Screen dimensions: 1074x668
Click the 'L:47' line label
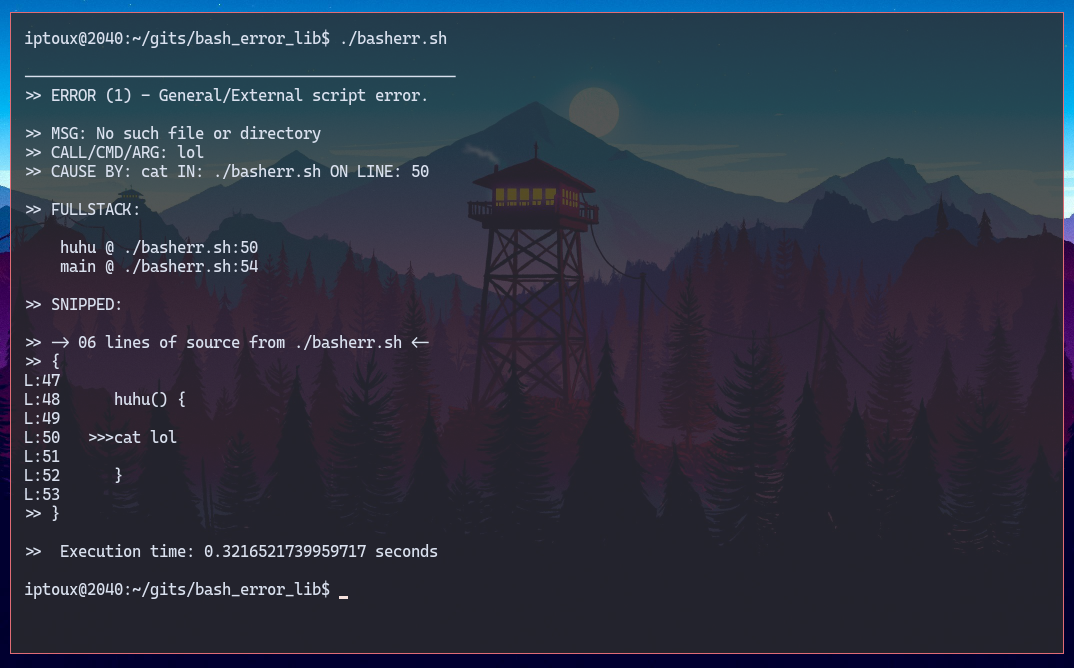click(x=42, y=380)
